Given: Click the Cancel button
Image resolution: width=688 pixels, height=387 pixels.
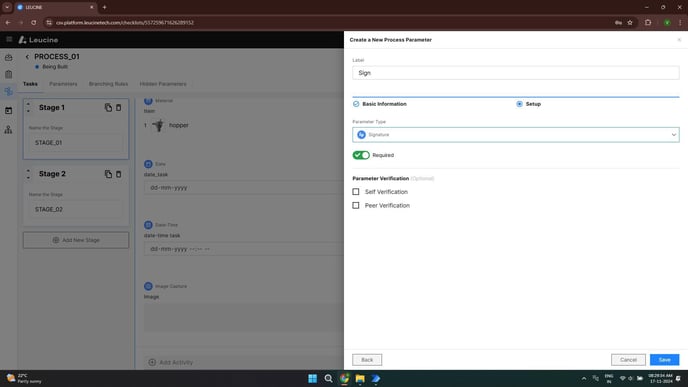Looking at the screenshot, I should click(x=628, y=360).
